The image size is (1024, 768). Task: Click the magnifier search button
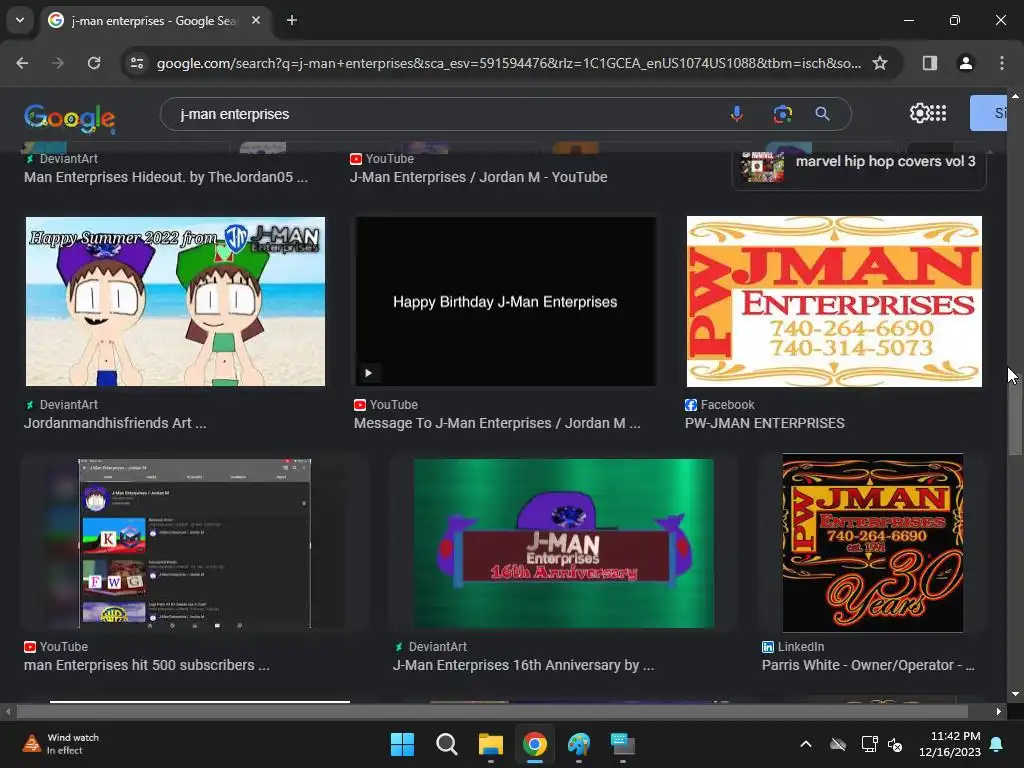[822, 114]
